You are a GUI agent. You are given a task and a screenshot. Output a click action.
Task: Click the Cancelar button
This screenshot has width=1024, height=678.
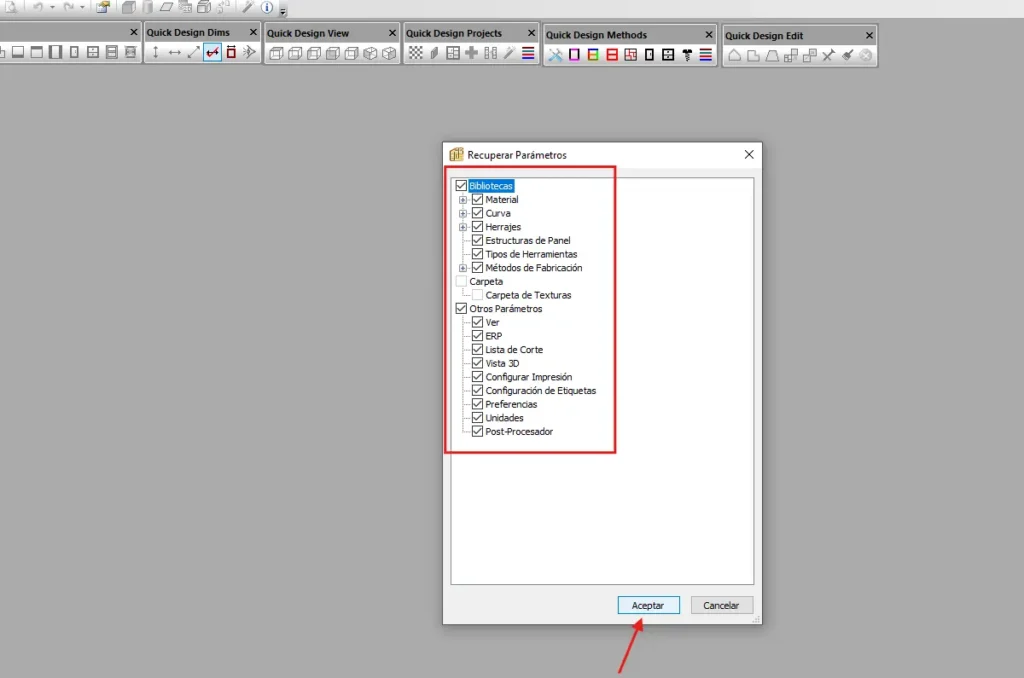[x=721, y=606]
